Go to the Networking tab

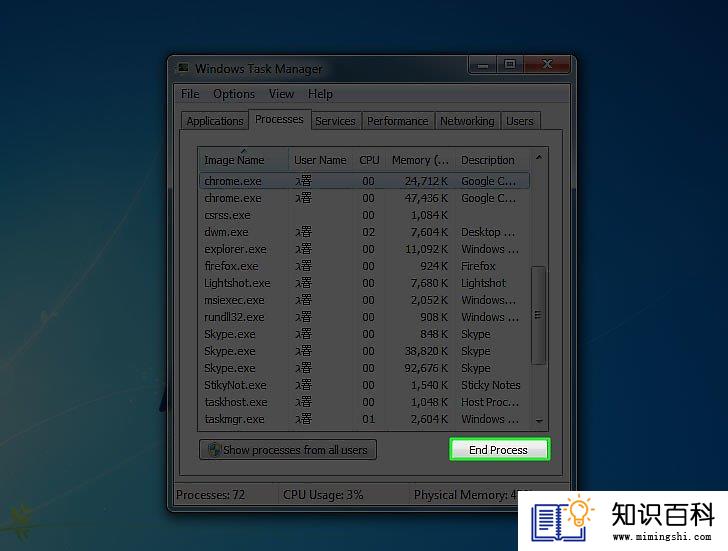(468, 121)
